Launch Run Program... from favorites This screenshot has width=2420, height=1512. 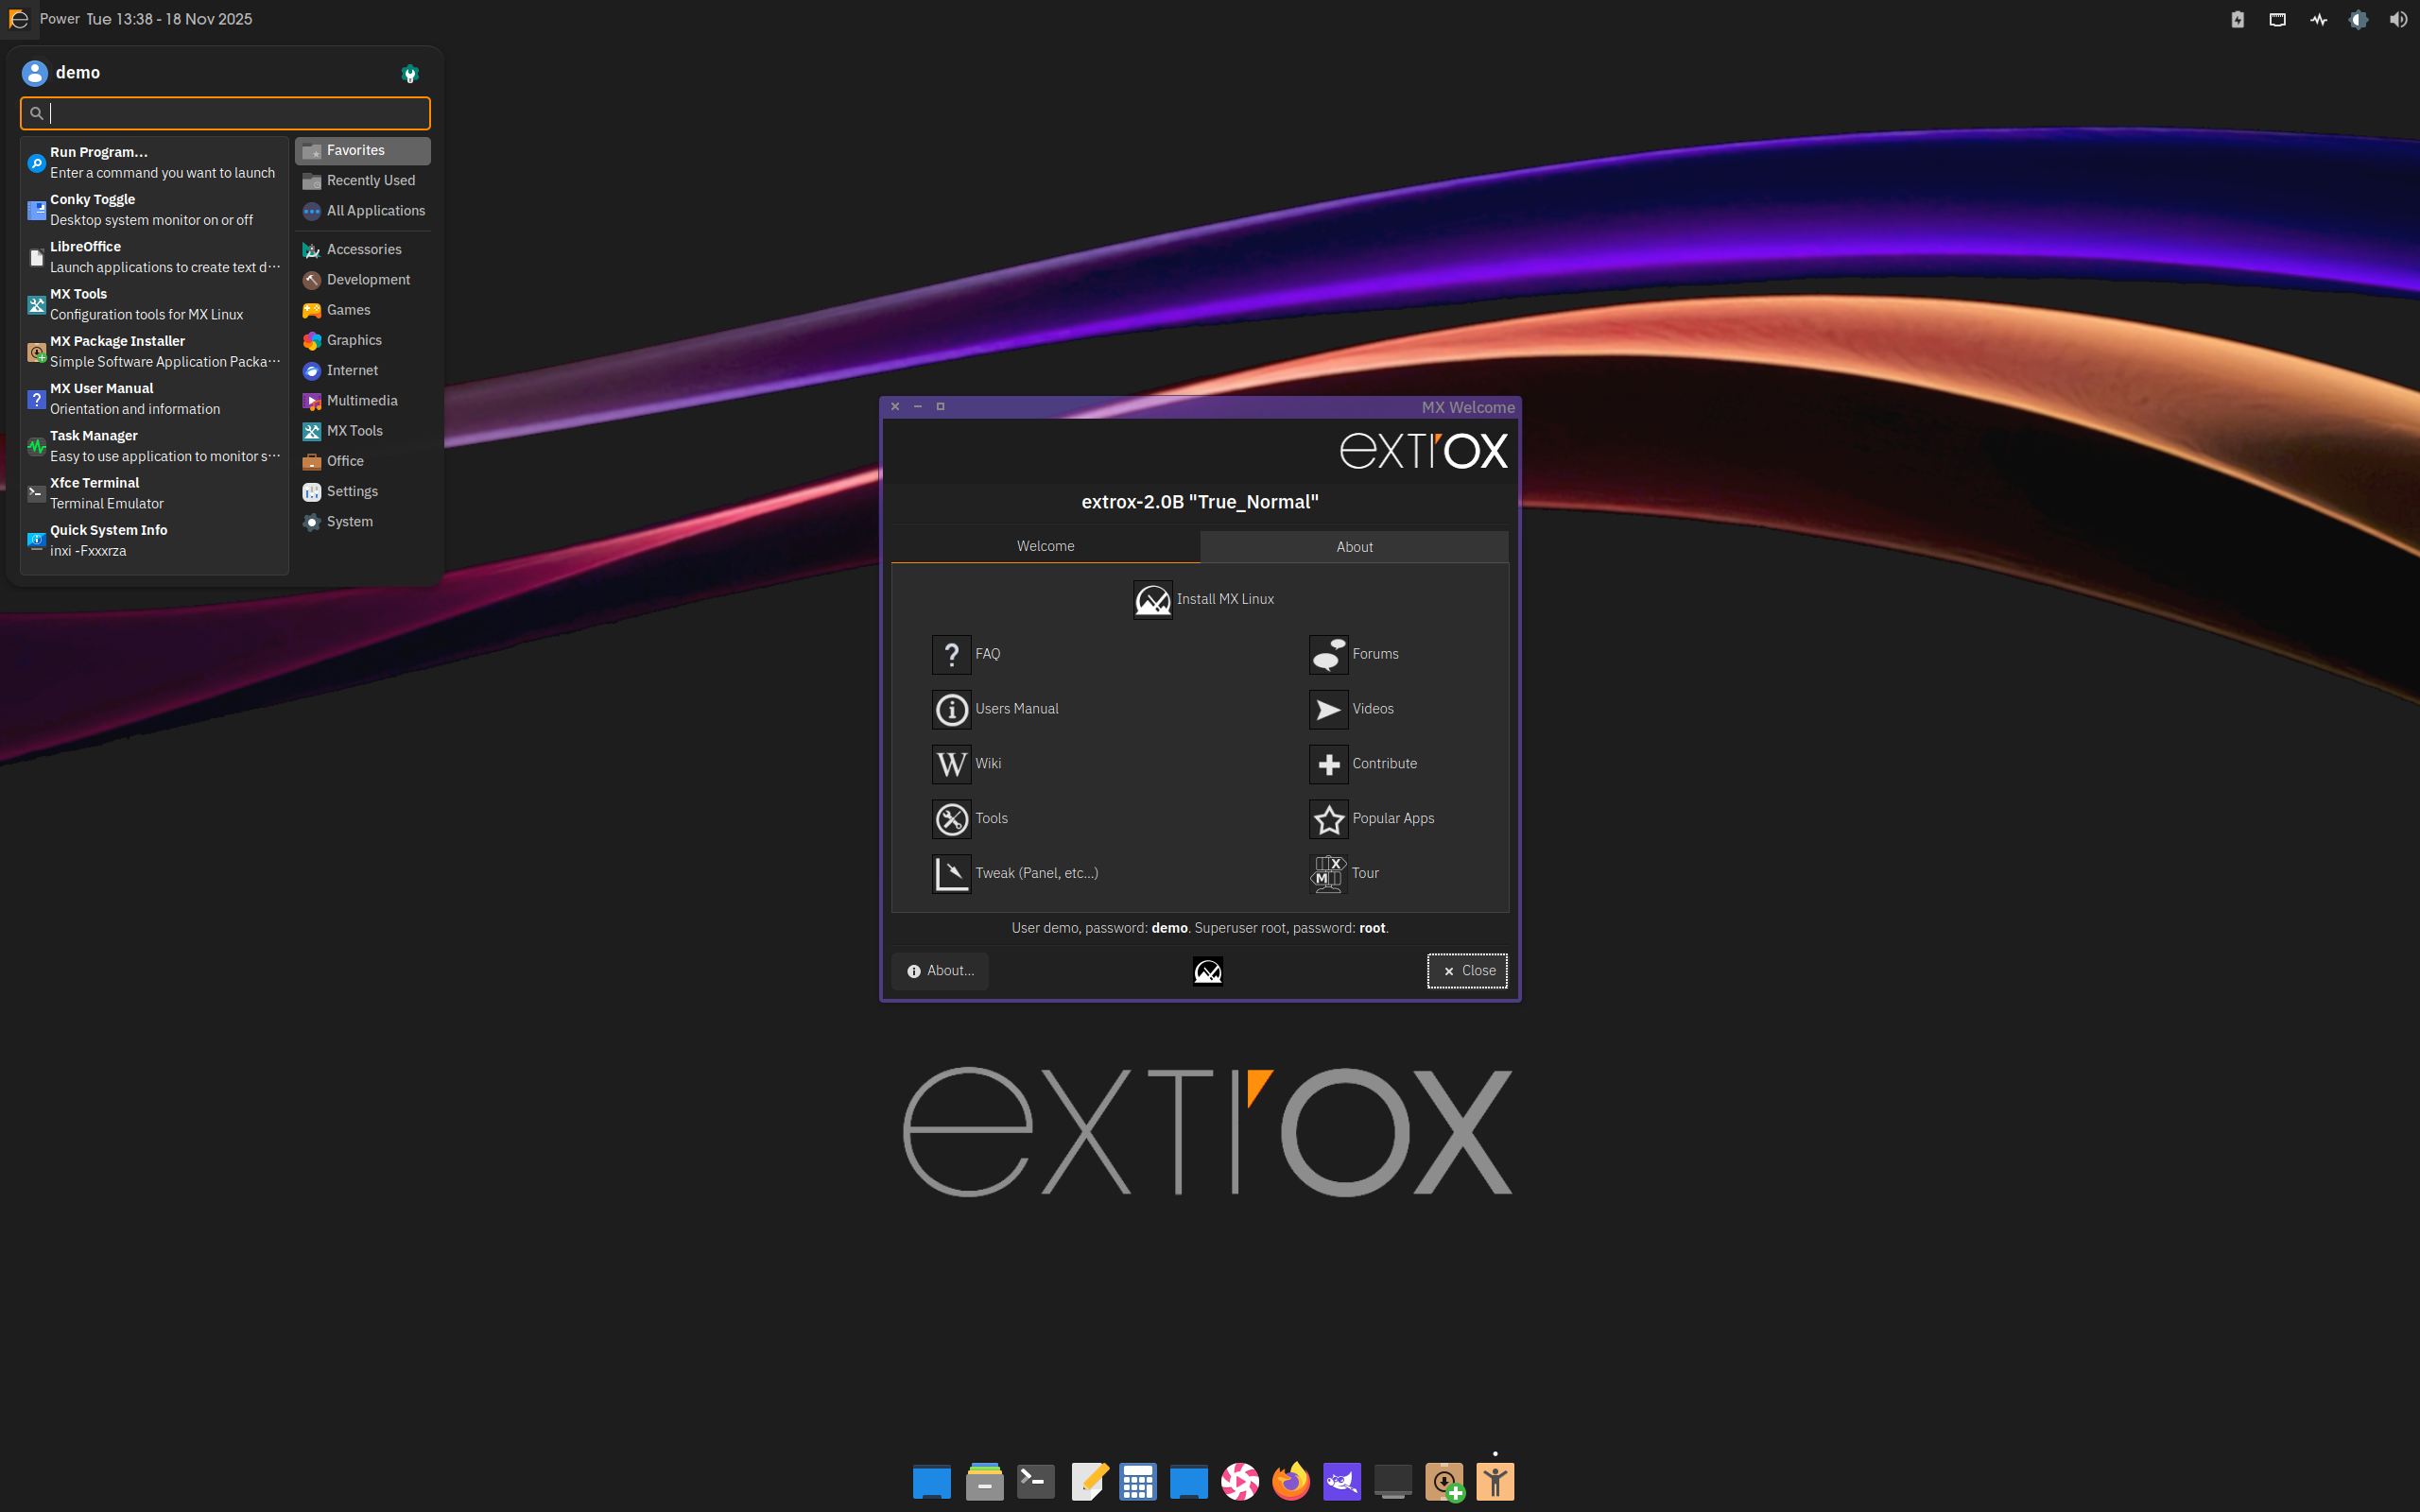point(154,162)
